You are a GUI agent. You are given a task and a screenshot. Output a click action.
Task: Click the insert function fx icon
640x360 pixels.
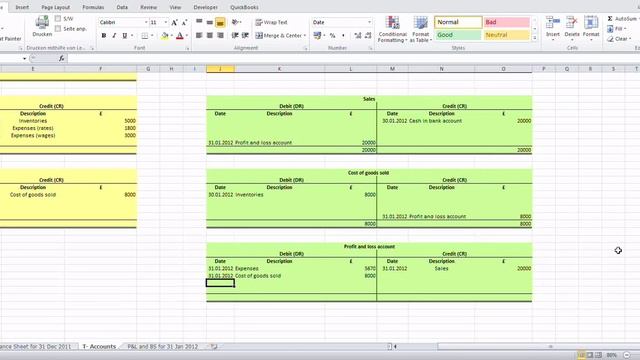tap(61, 59)
